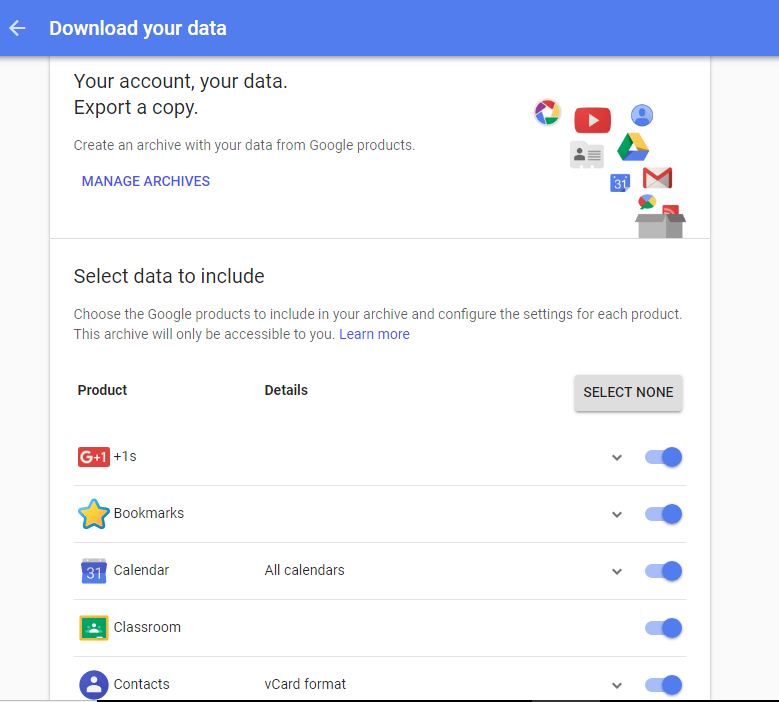The image size is (779, 702).
Task: Click the green Classroom icon
Action: point(93,627)
